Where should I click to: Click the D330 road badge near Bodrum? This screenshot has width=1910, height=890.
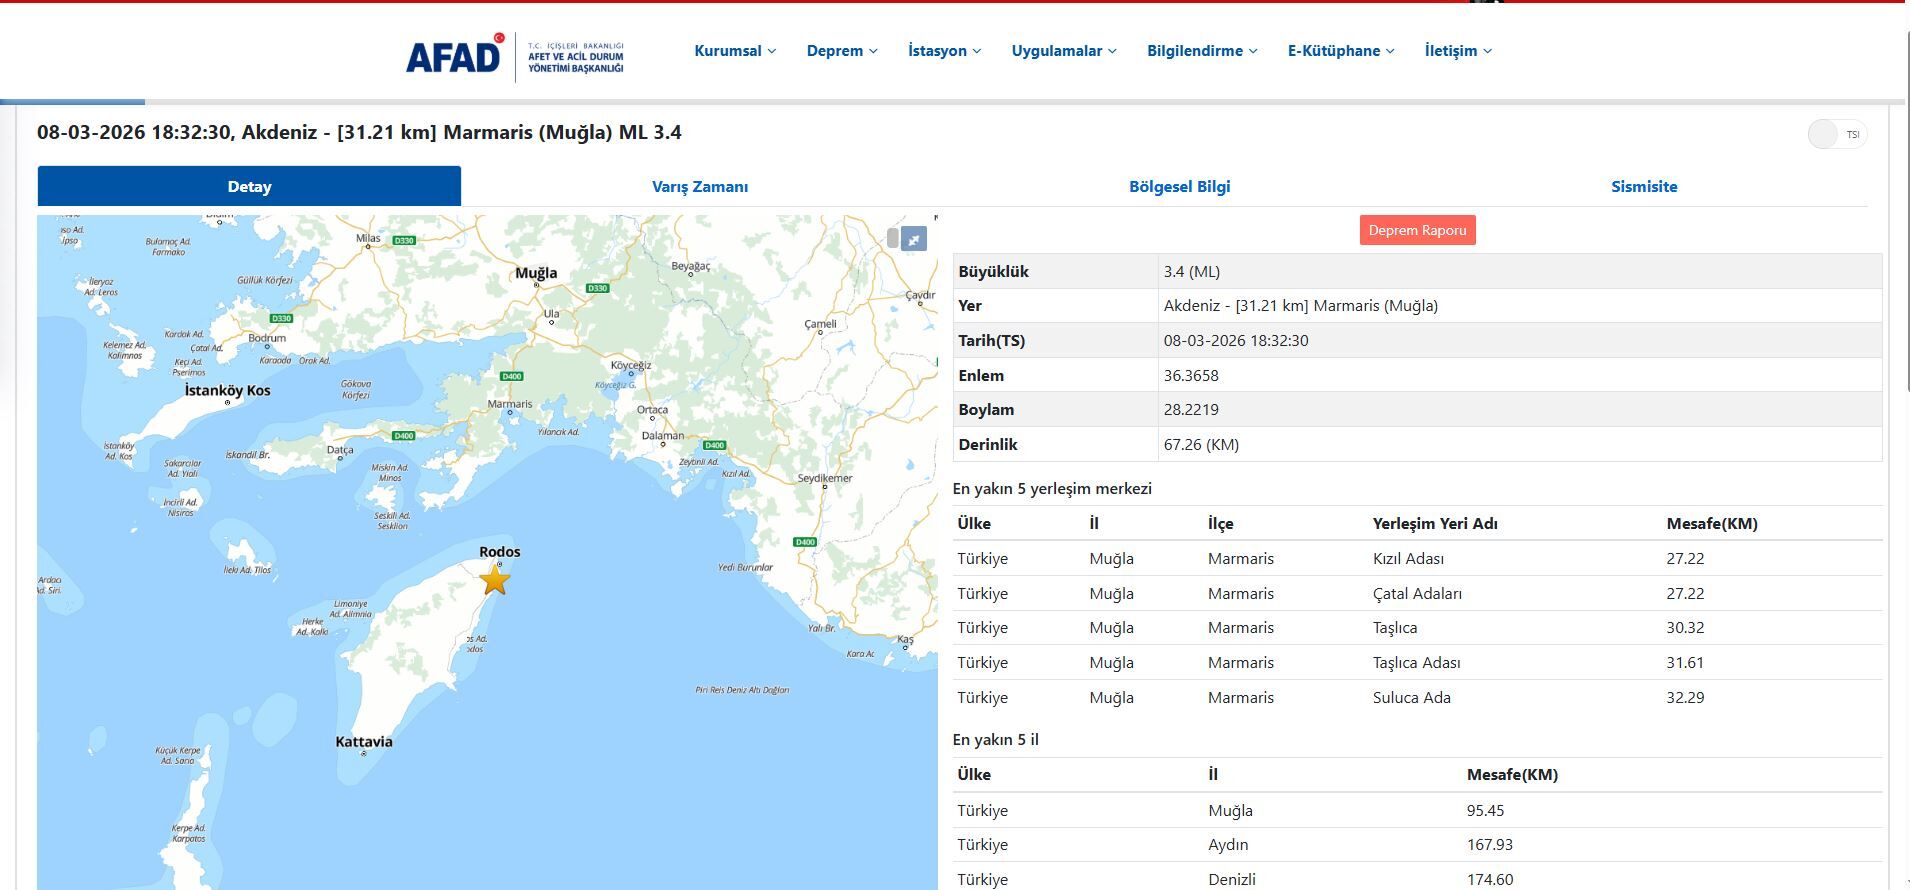tap(282, 318)
